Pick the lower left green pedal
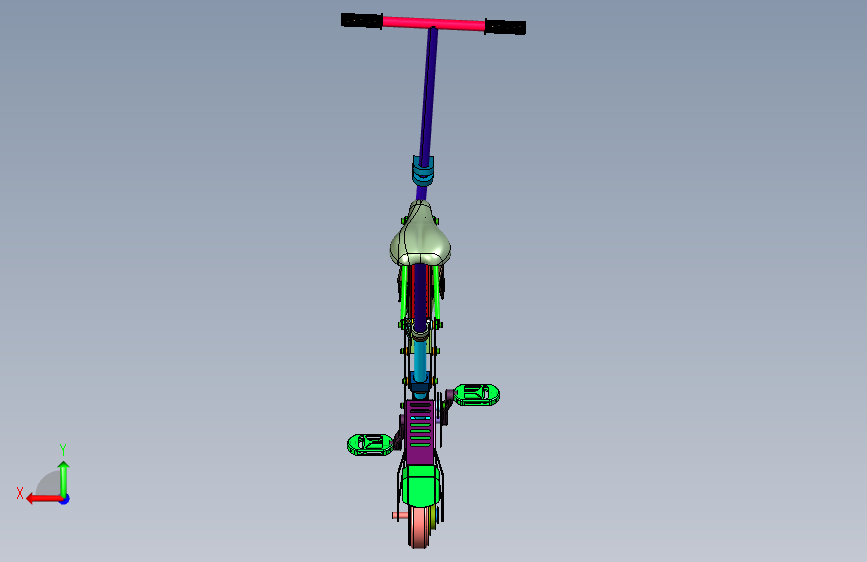 click(370, 445)
